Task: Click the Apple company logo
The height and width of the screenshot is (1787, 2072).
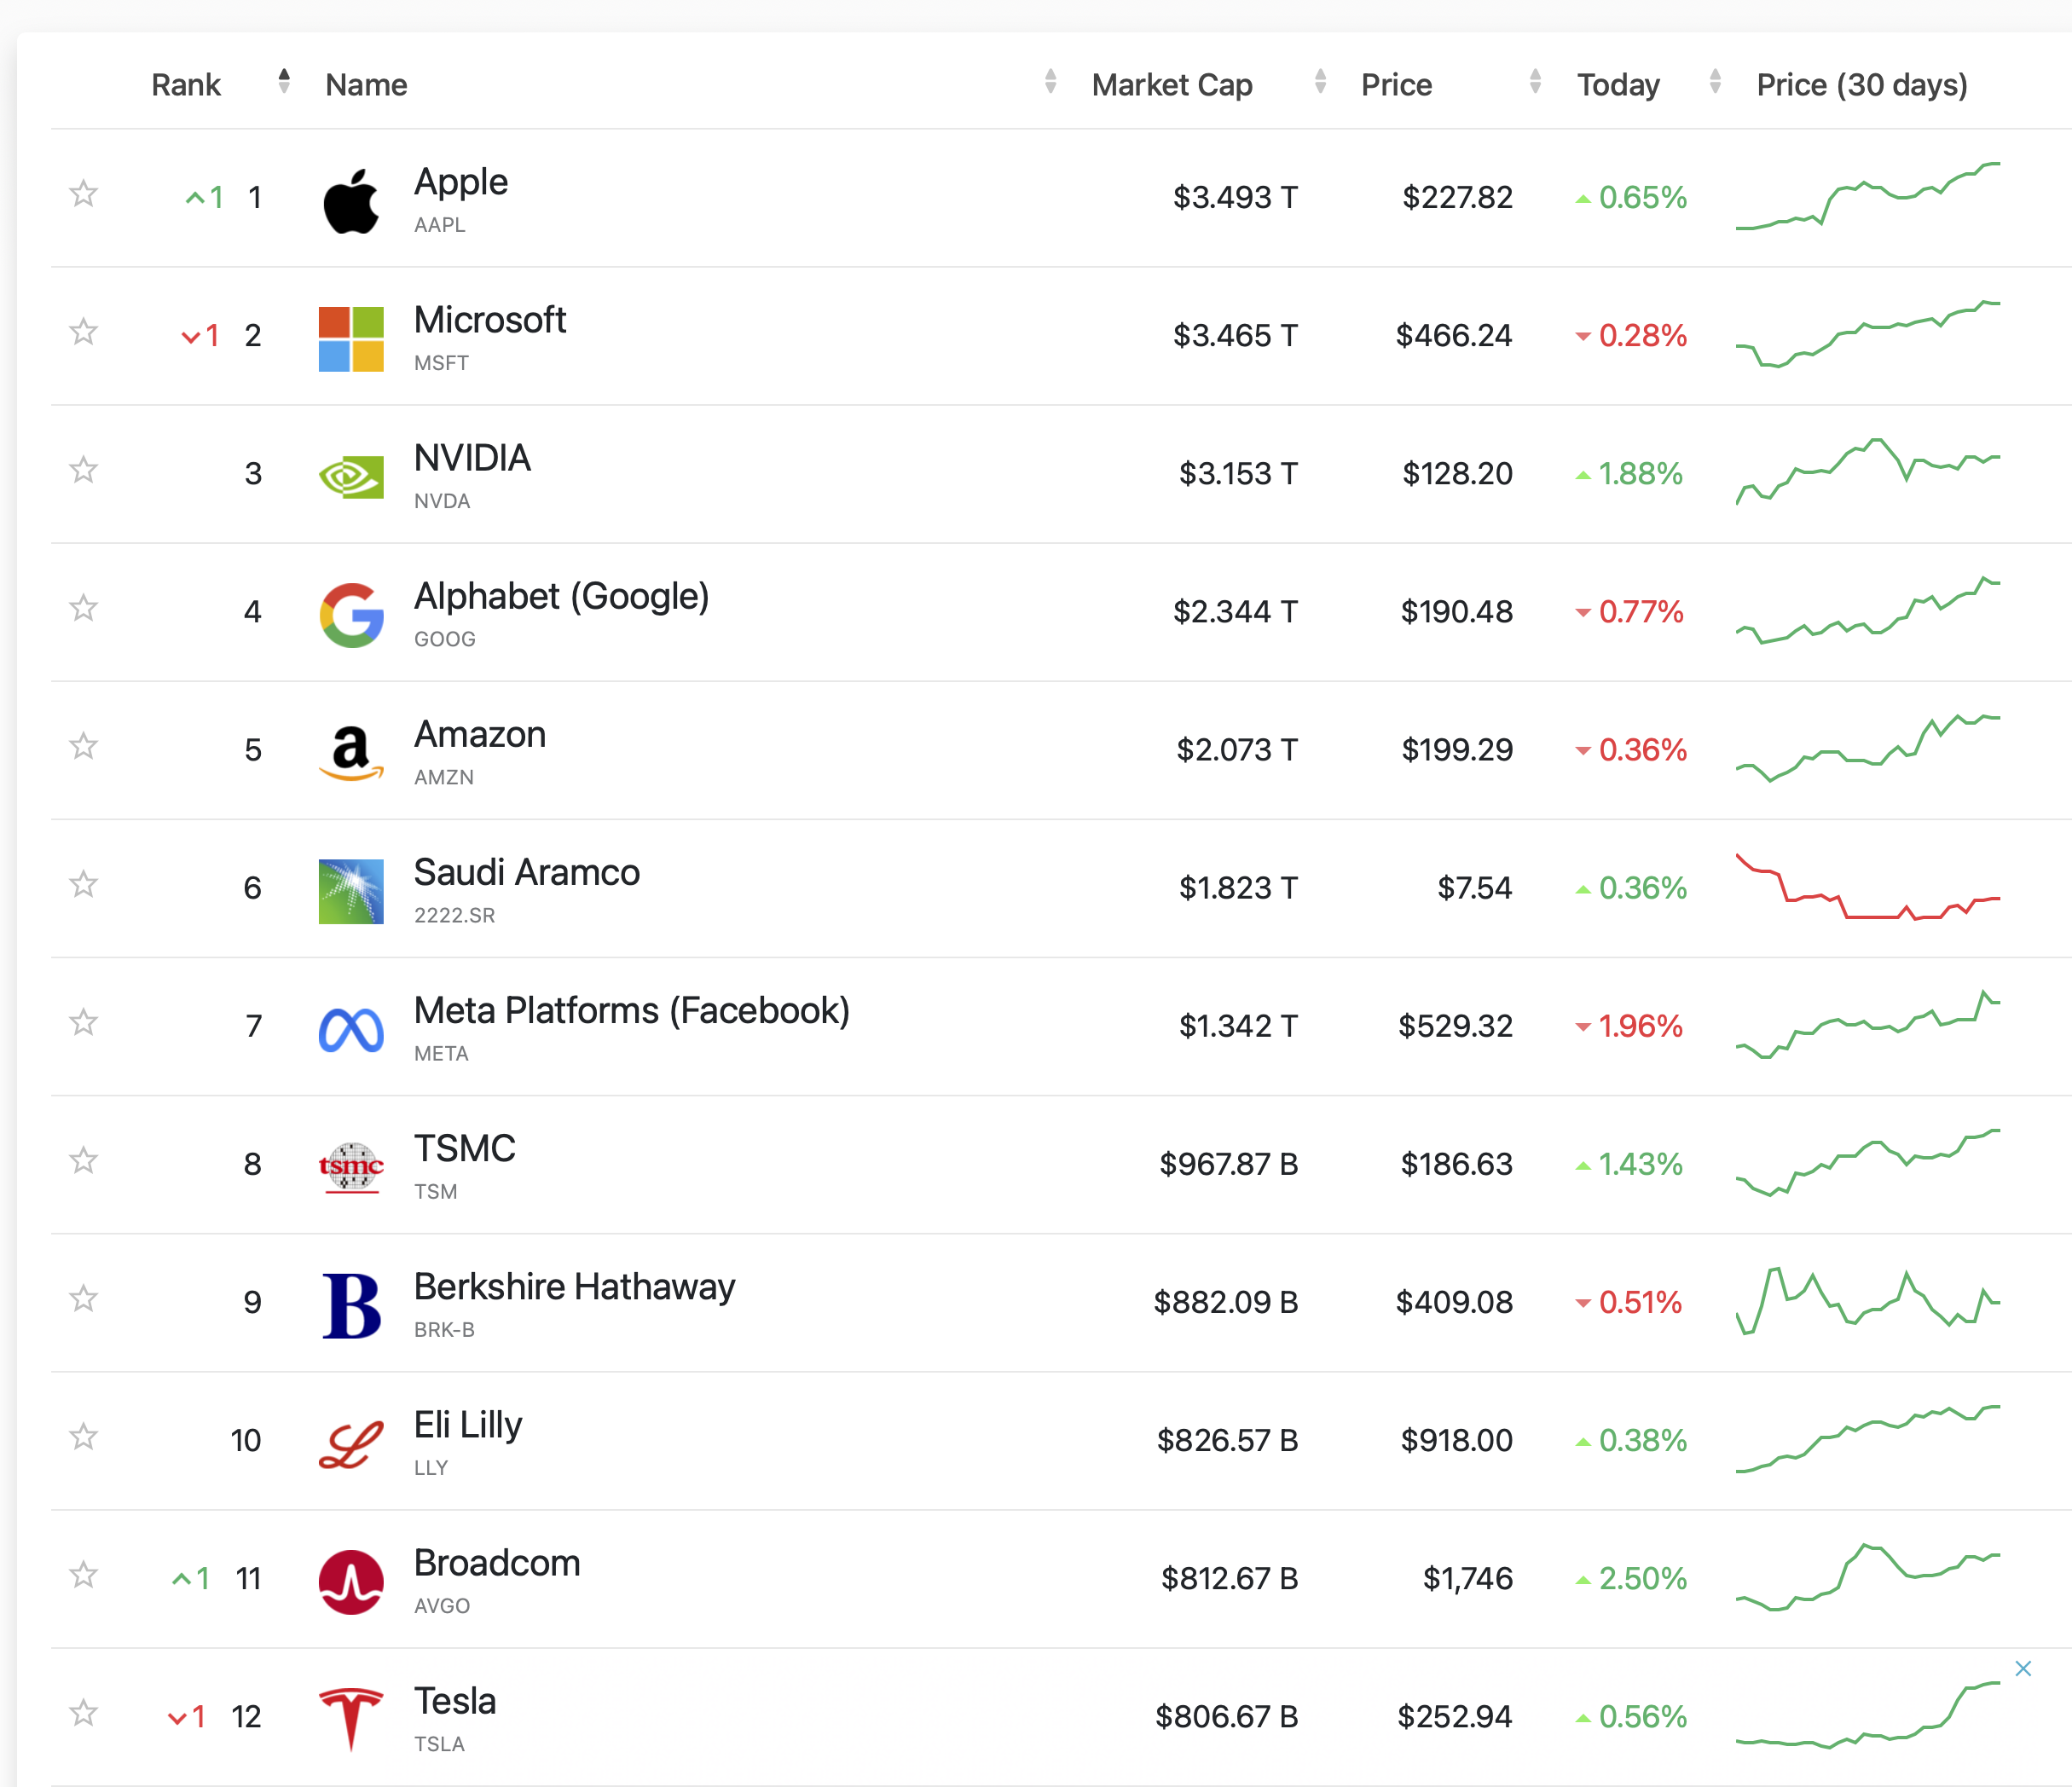Action: (x=351, y=200)
